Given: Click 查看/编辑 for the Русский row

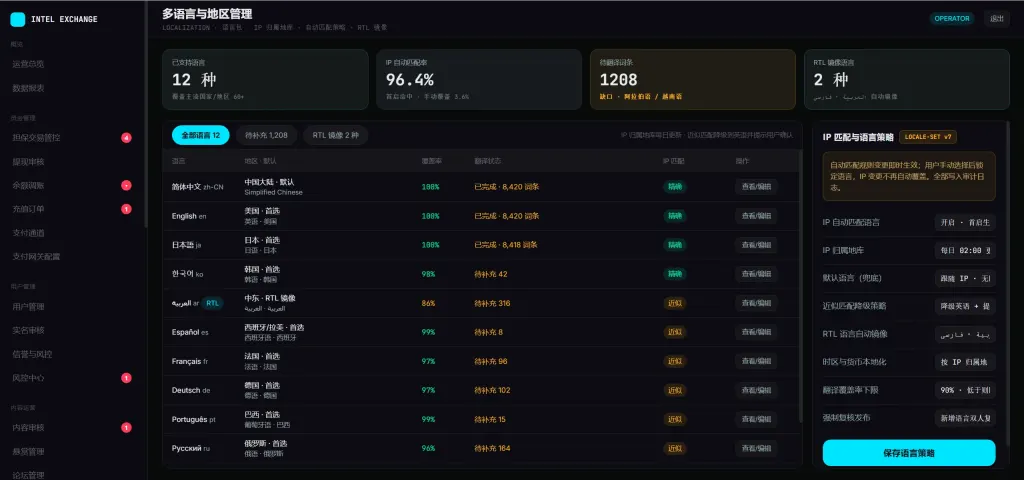Looking at the screenshot, I should (756, 448).
